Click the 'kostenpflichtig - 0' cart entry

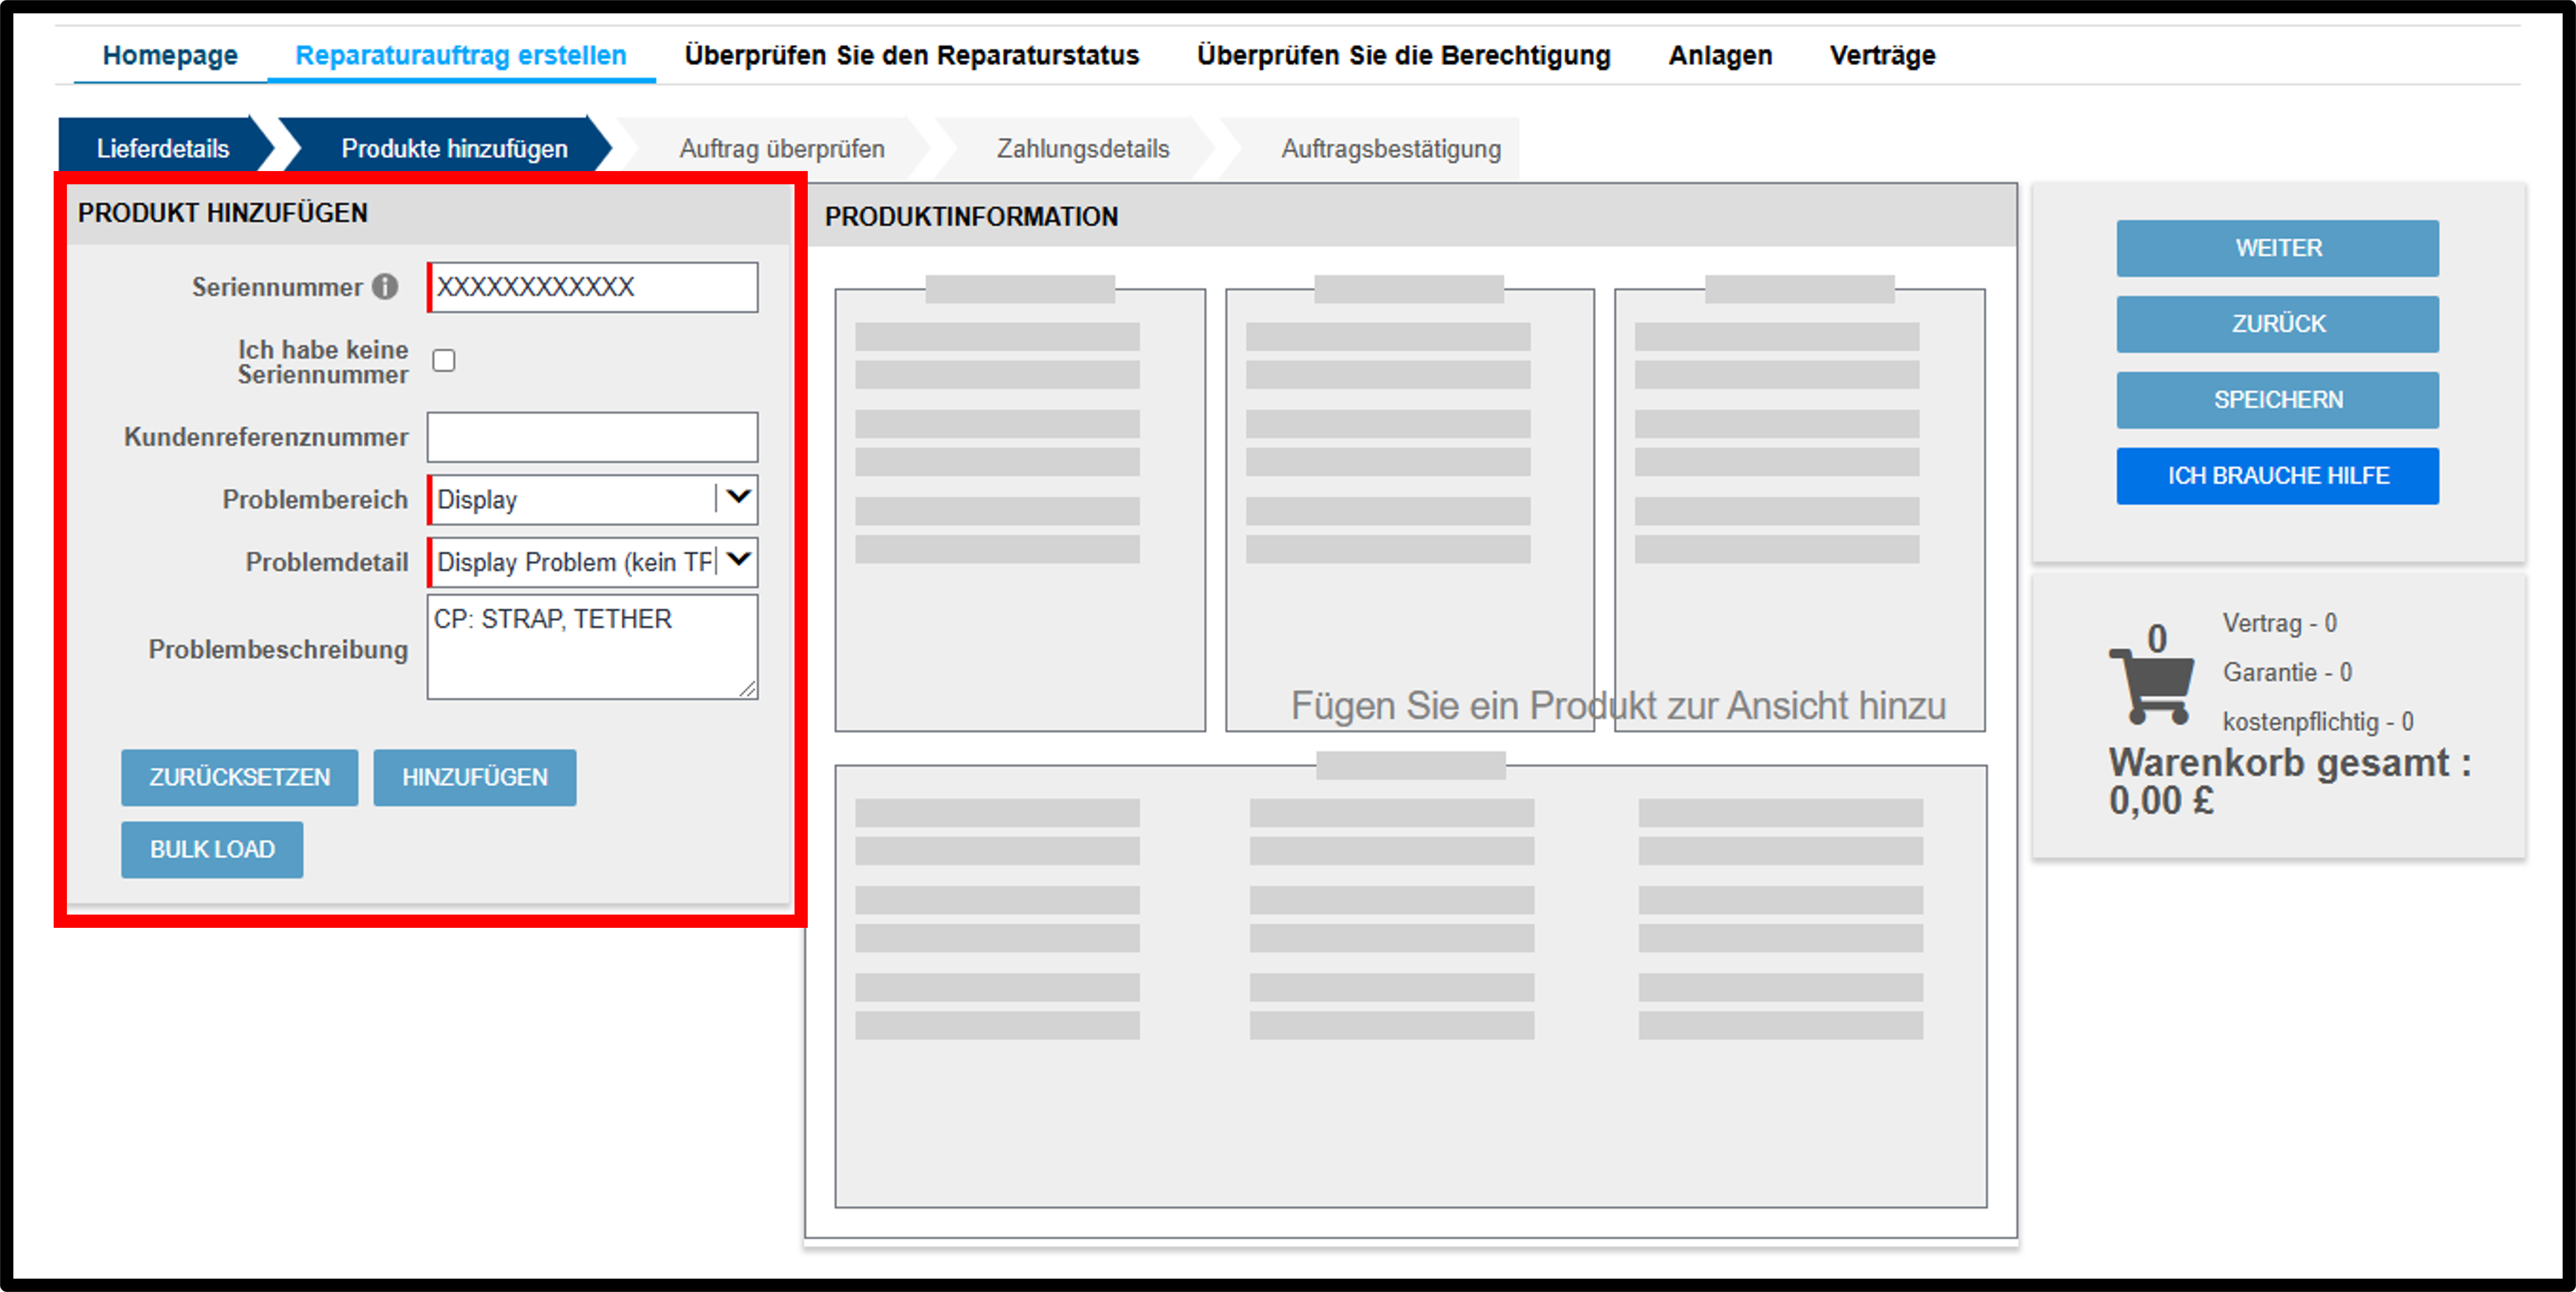(x=2318, y=721)
